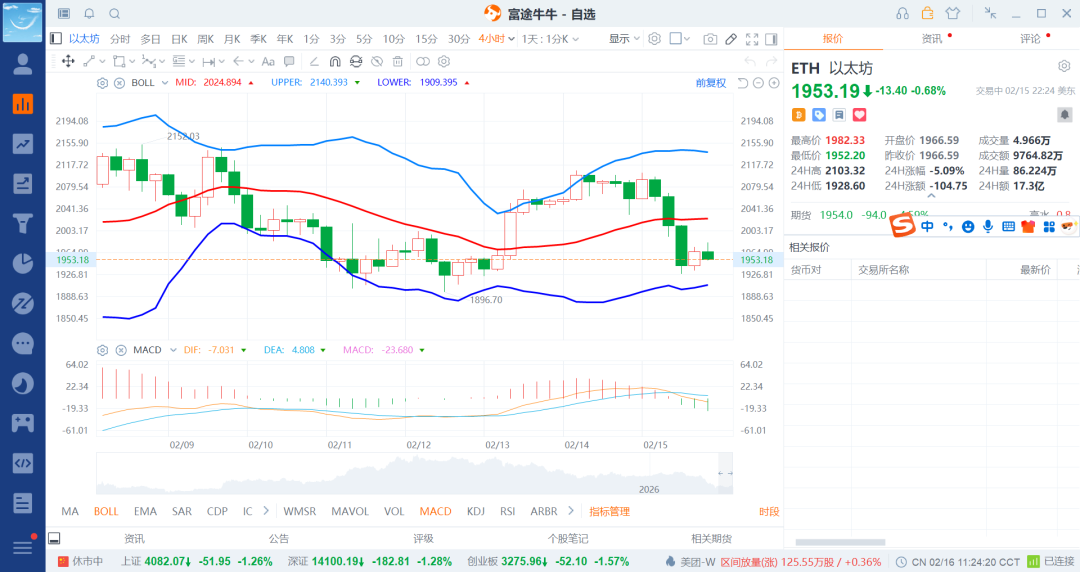Select the crosshair move tool
Screen dimensions: 1080x572
(x=68, y=61)
